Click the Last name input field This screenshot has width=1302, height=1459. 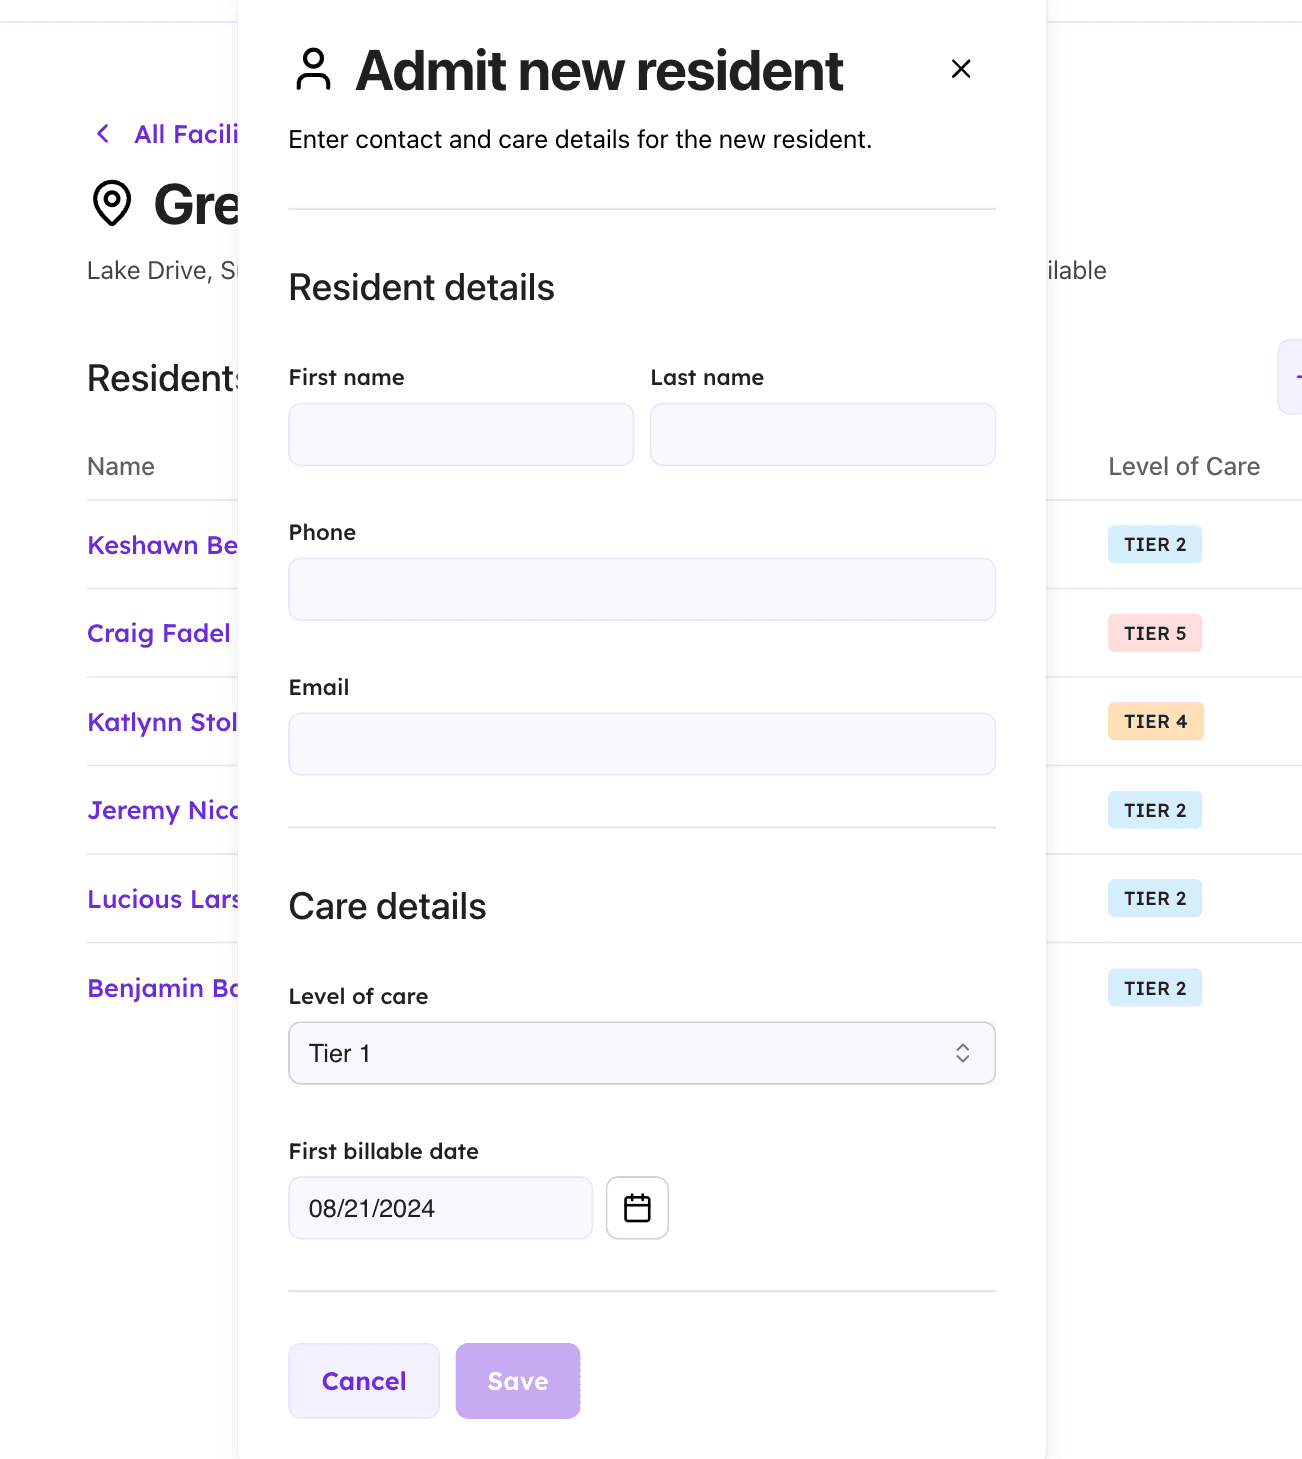[x=822, y=434]
